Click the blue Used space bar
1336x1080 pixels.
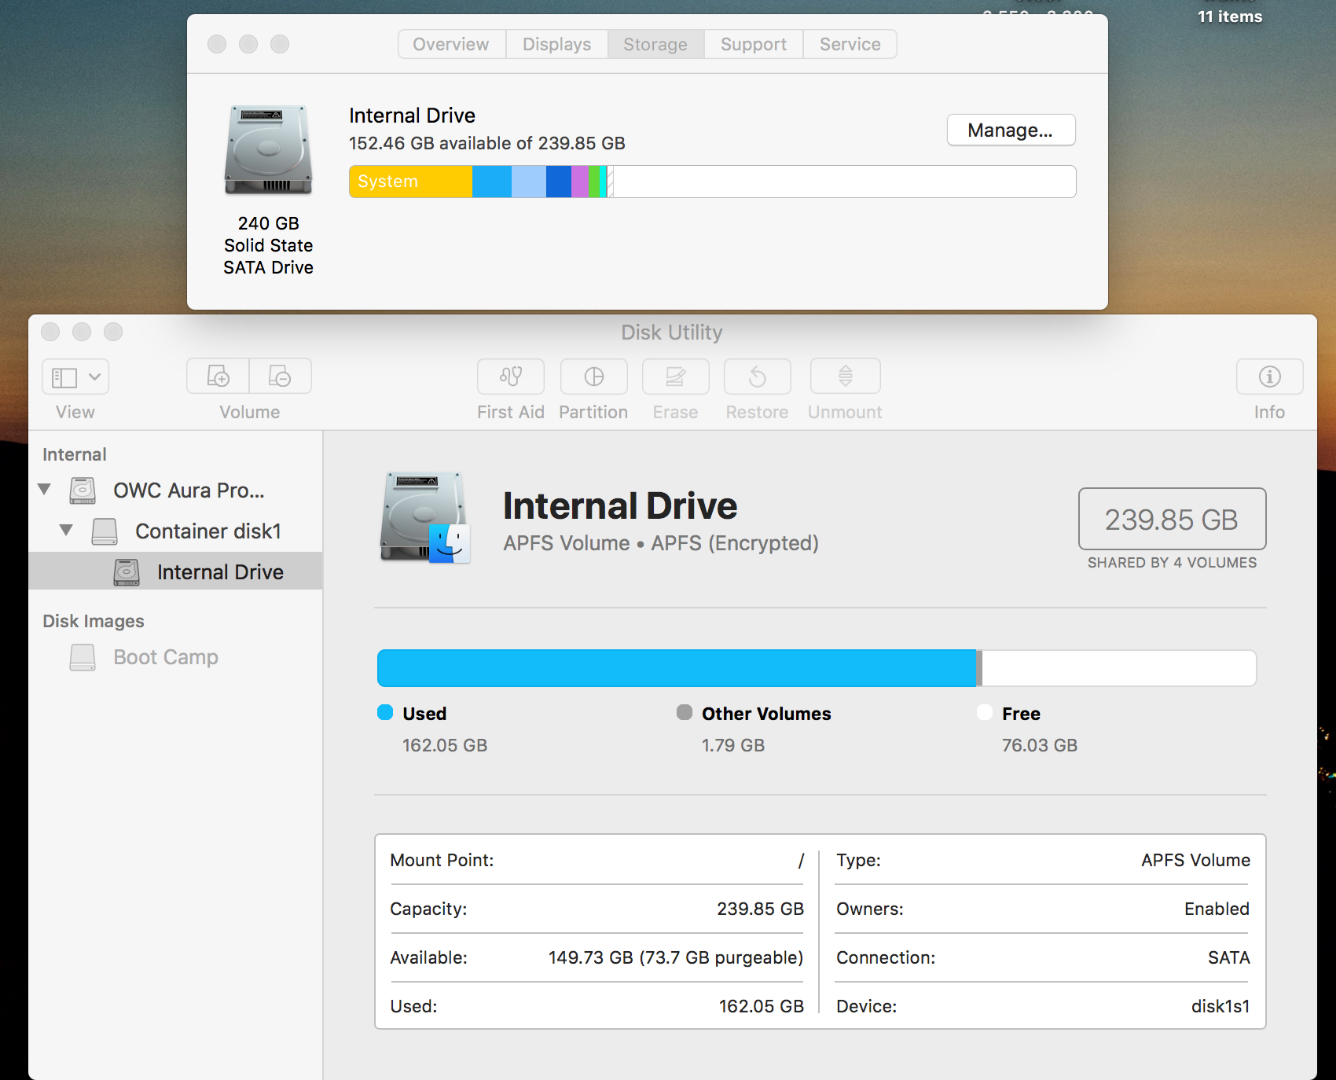pos(676,668)
